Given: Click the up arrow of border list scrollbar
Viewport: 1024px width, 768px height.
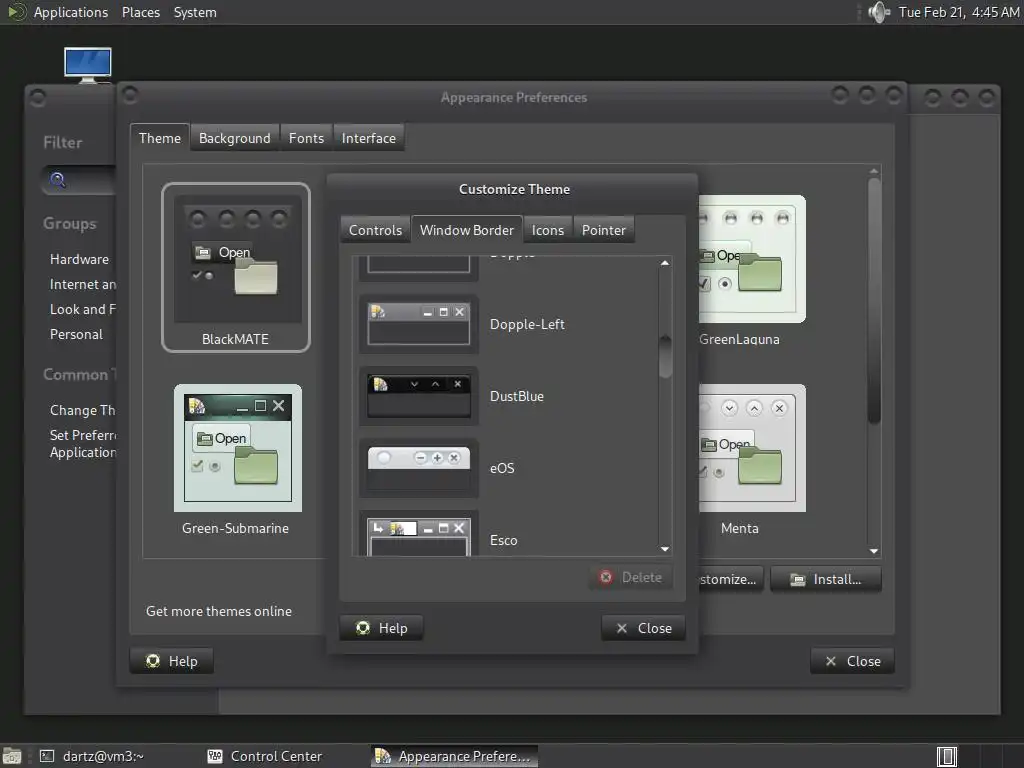Looking at the screenshot, I should click(665, 263).
